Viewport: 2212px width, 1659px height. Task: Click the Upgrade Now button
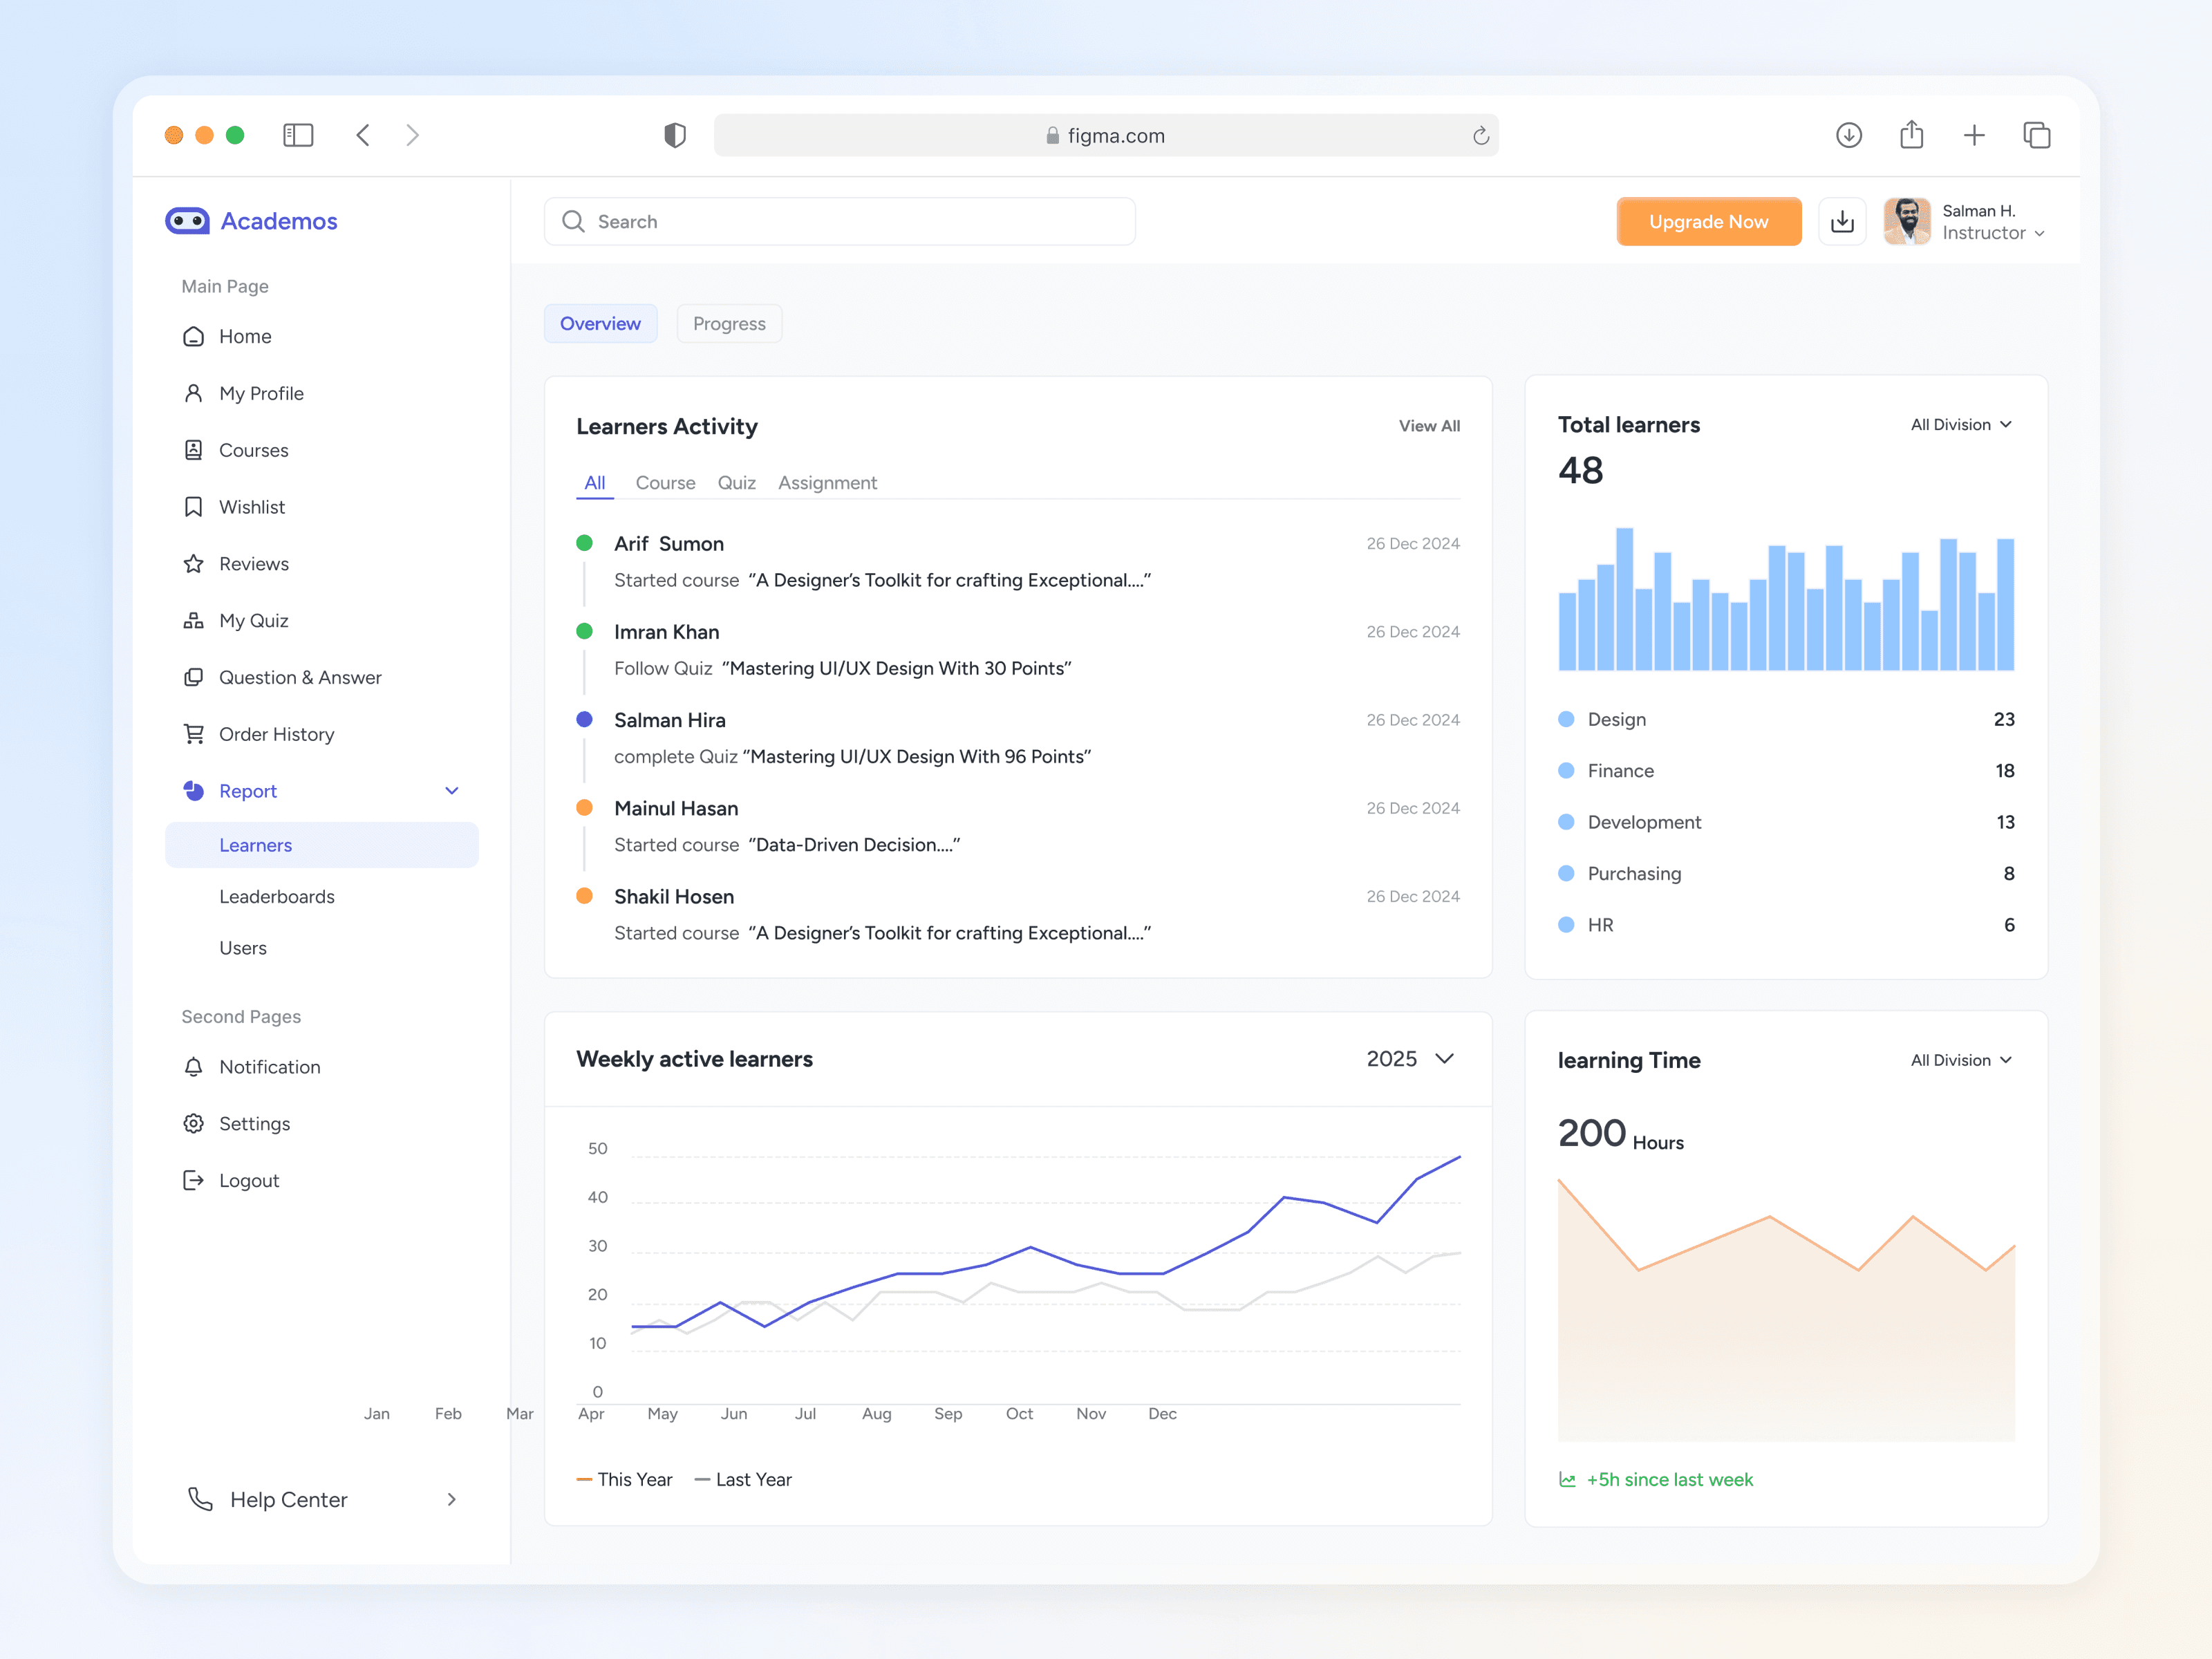(1708, 222)
